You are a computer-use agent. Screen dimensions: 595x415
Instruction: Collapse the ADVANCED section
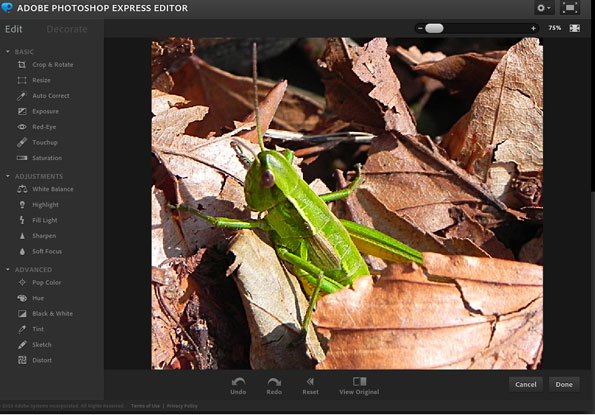8,270
